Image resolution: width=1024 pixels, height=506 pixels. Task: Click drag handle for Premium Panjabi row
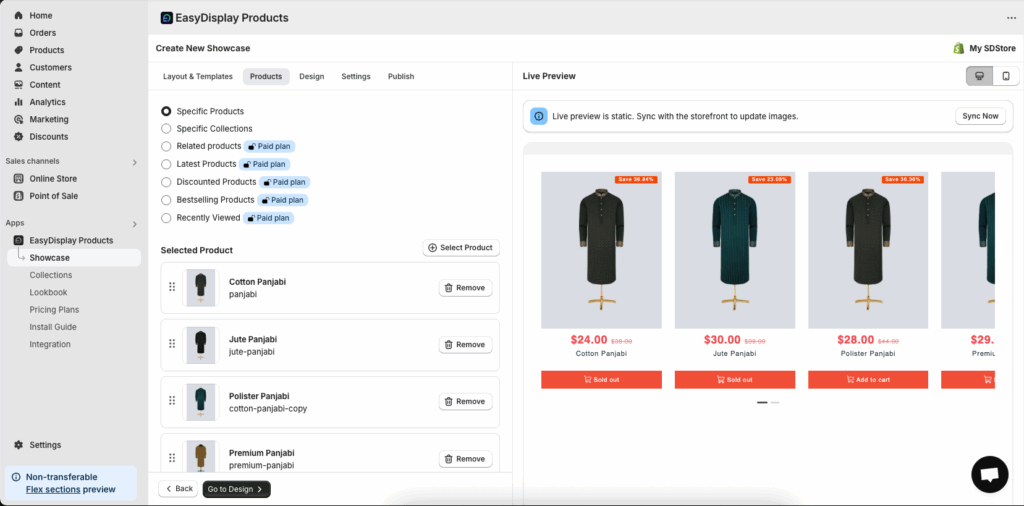(x=172, y=458)
